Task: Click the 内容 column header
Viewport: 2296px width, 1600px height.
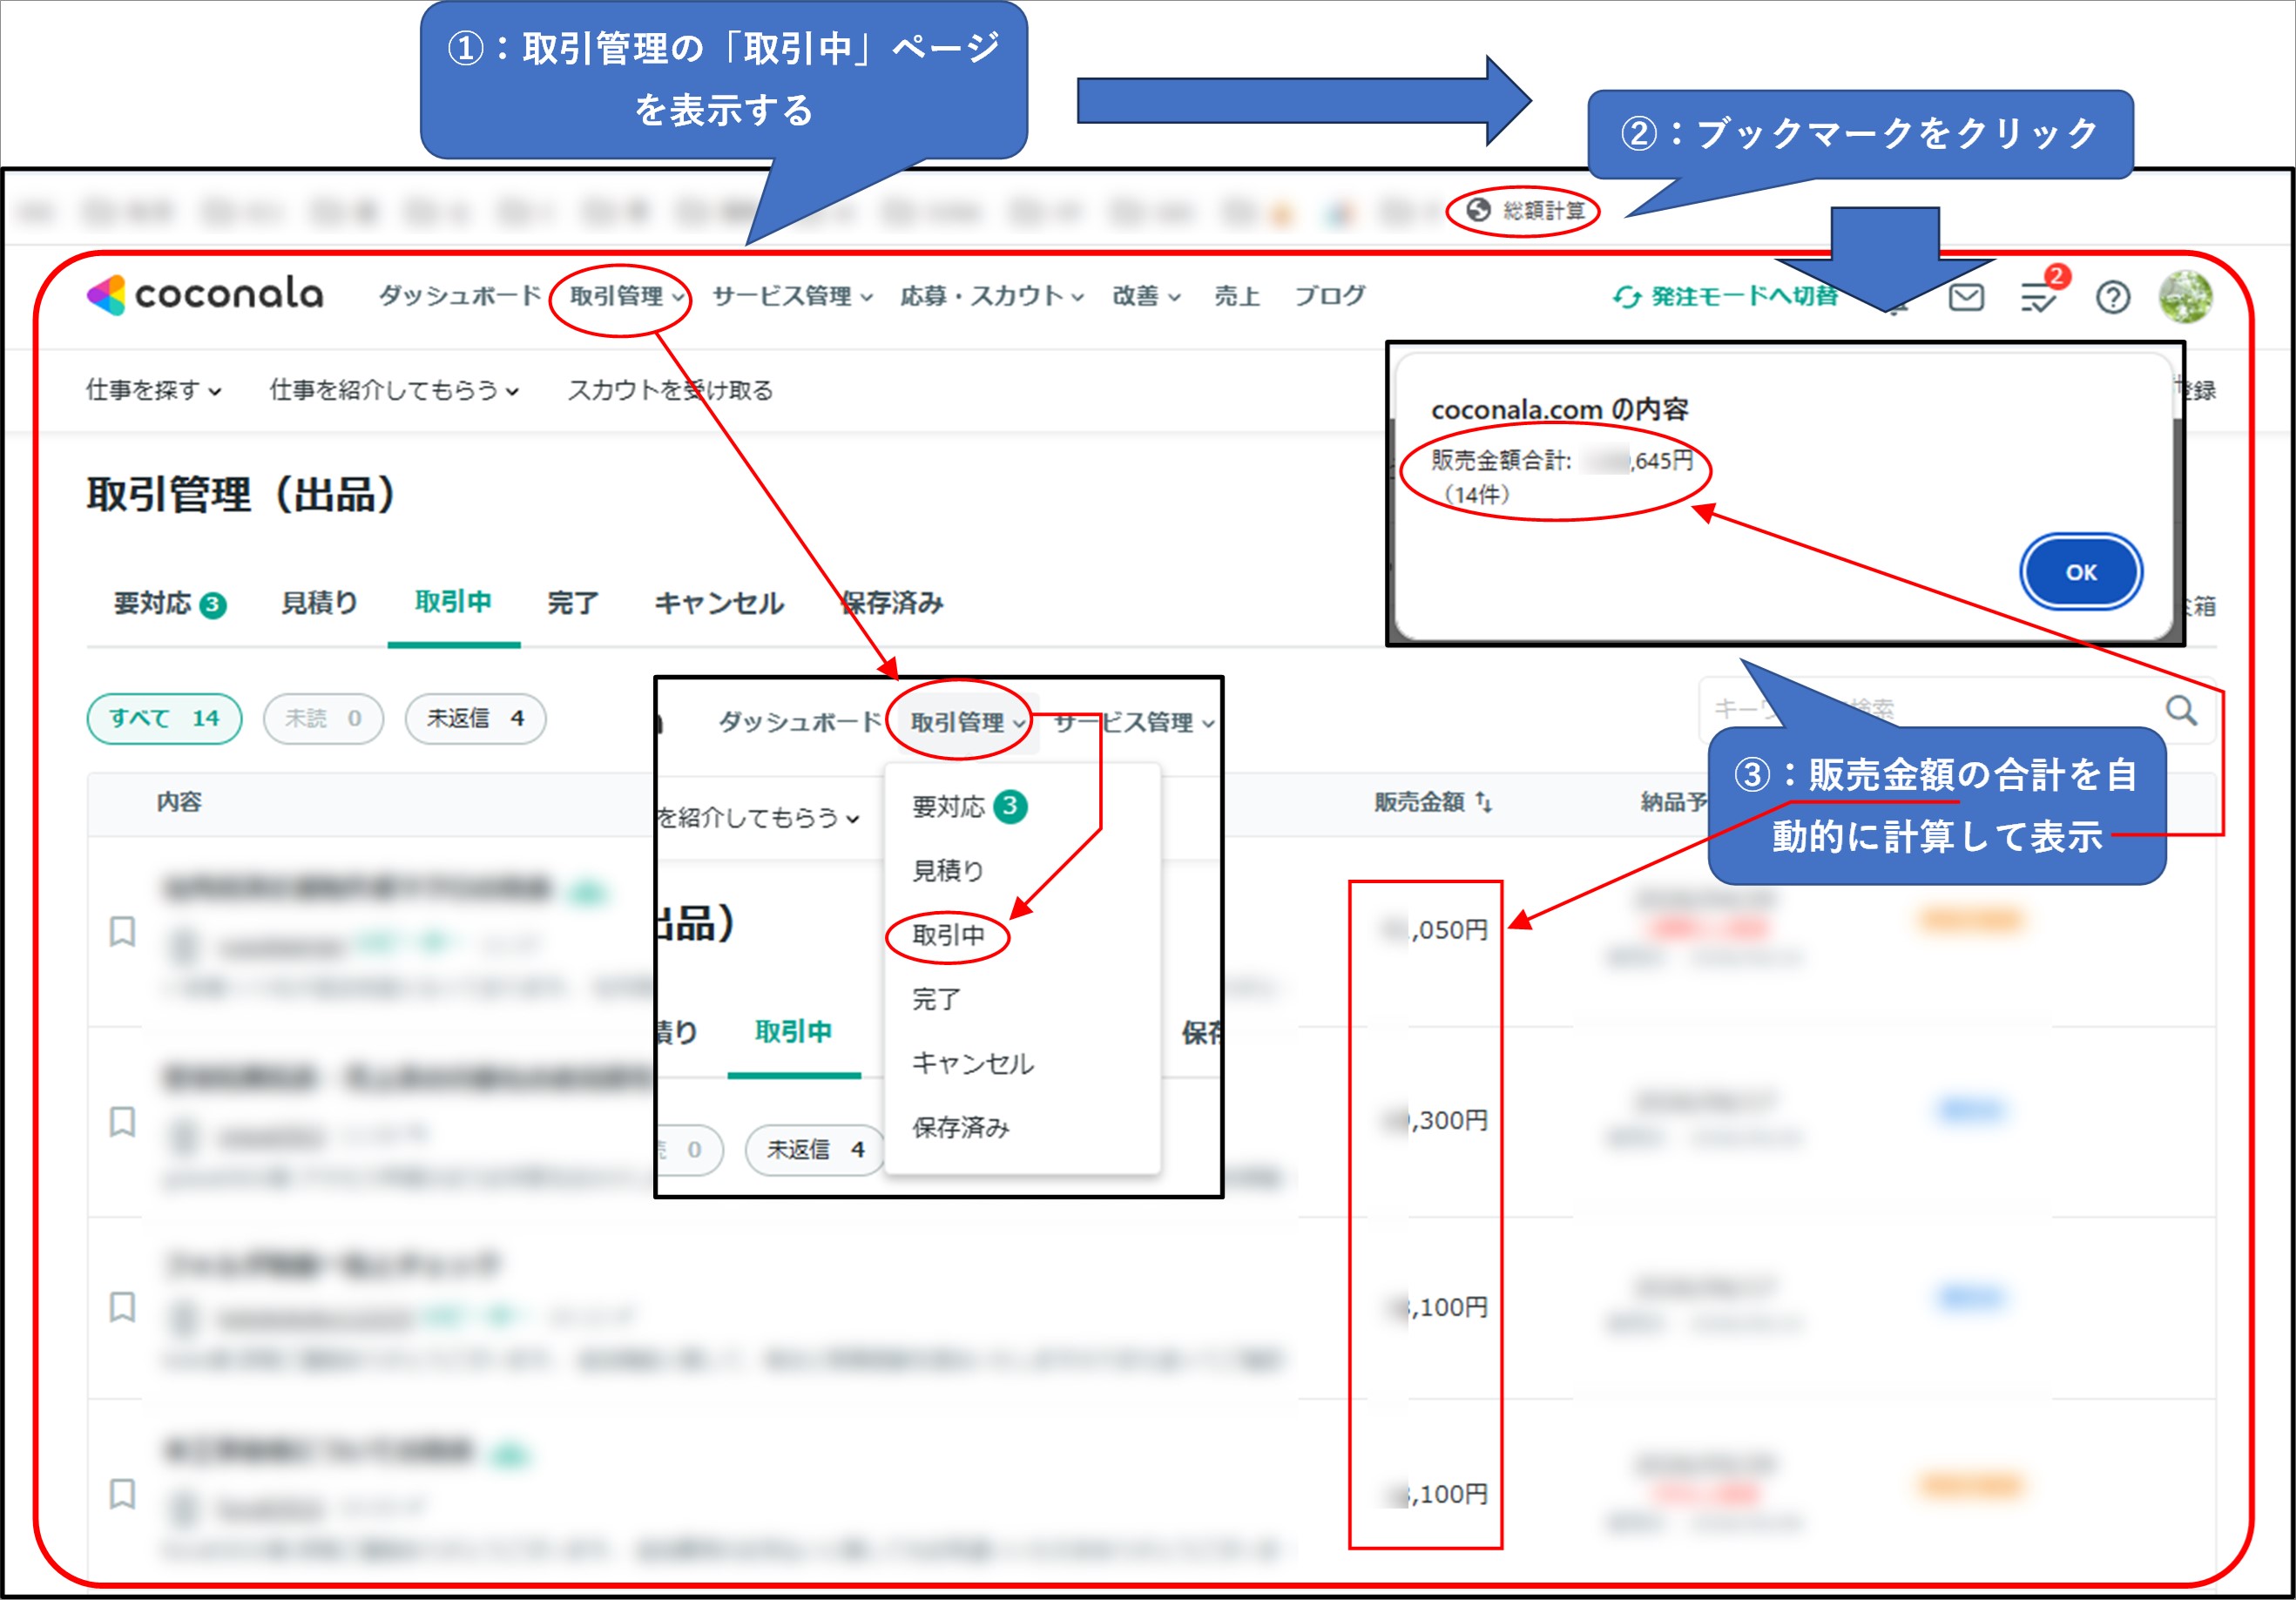Action: [x=179, y=802]
